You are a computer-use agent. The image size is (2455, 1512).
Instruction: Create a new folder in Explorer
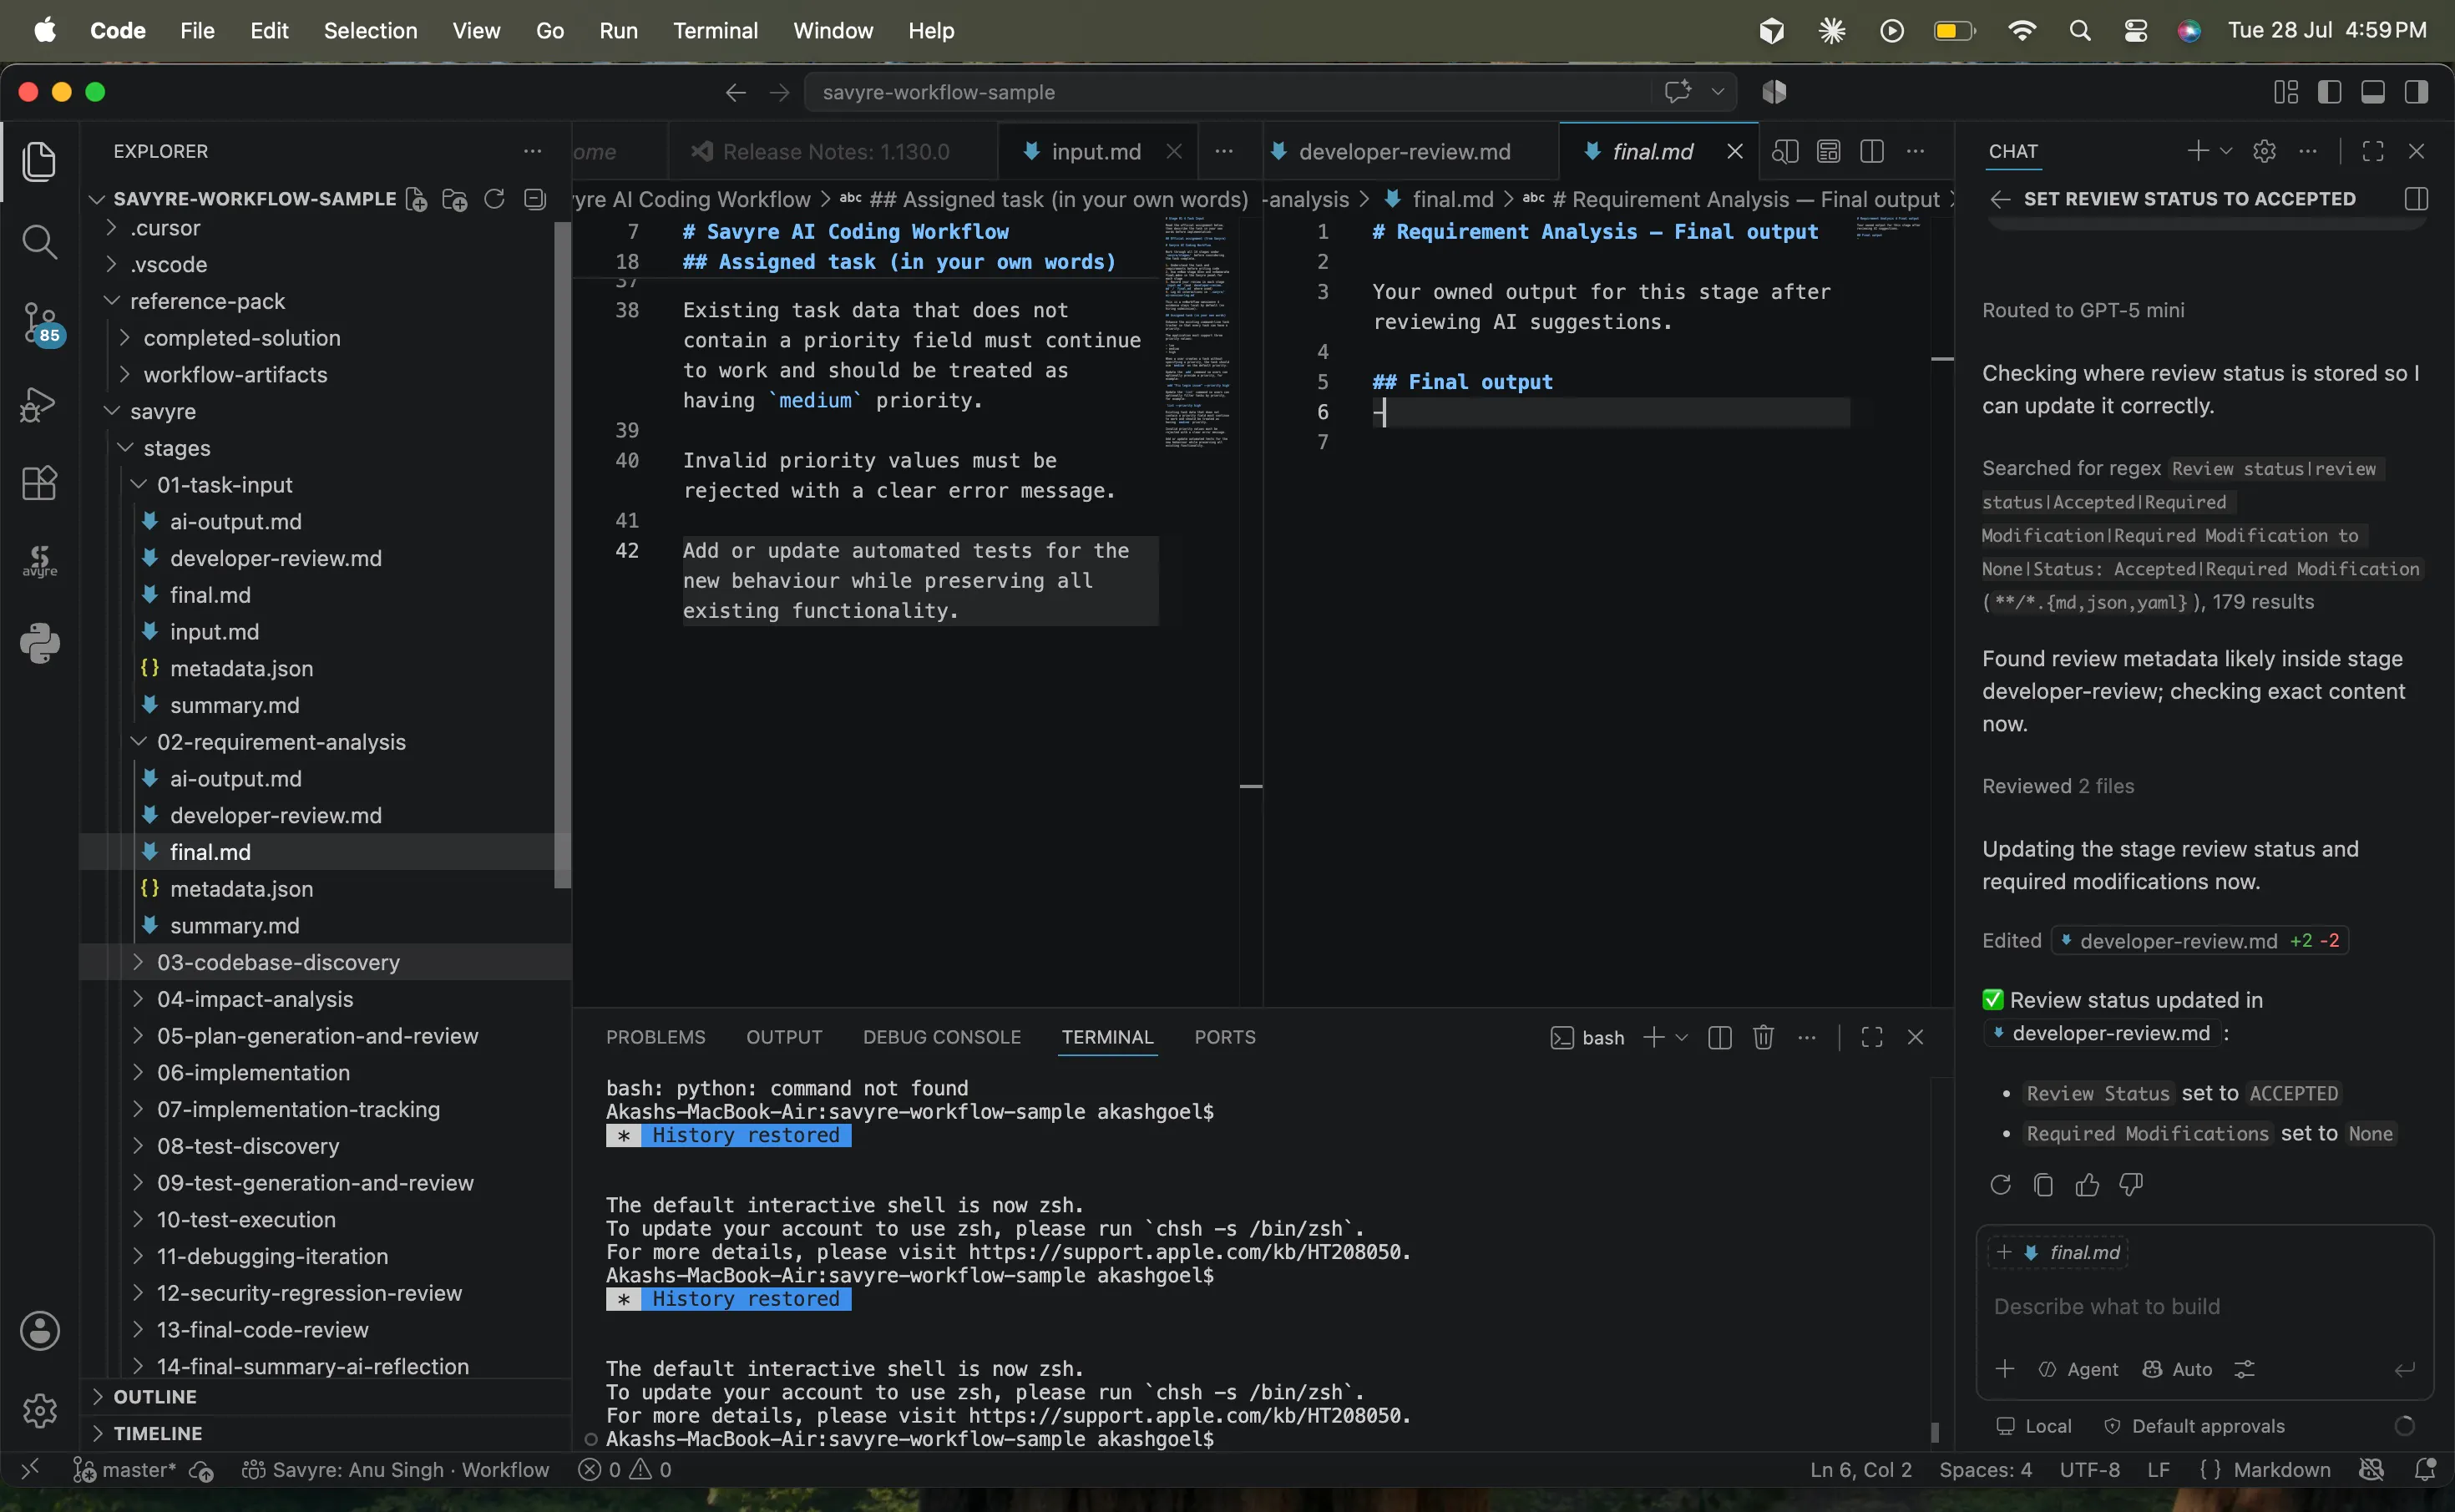[x=455, y=199]
